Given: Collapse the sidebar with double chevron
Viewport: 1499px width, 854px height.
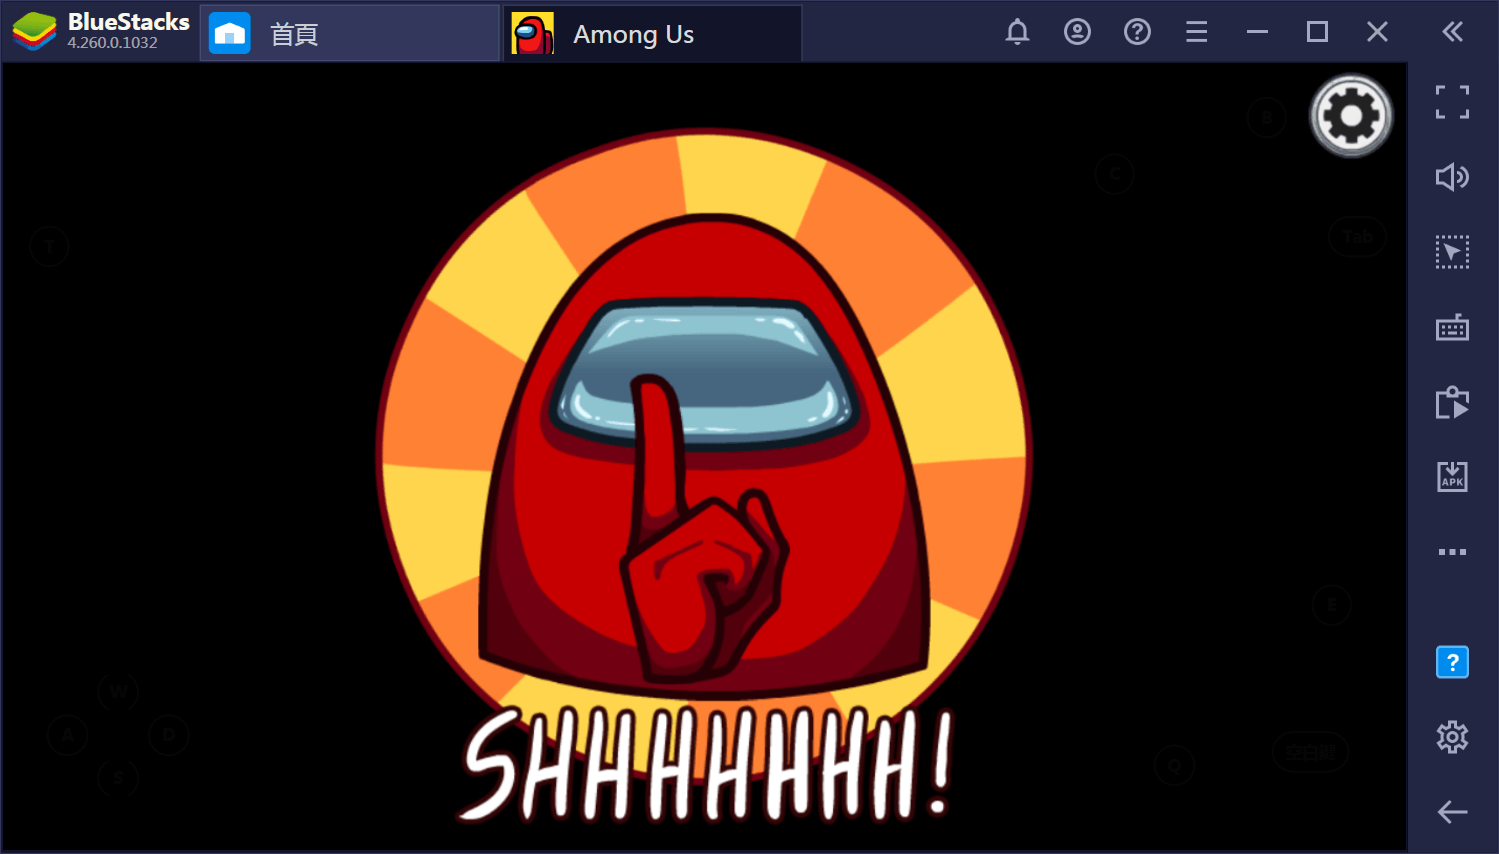Looking at the screenshot, I should (1453, 32).
